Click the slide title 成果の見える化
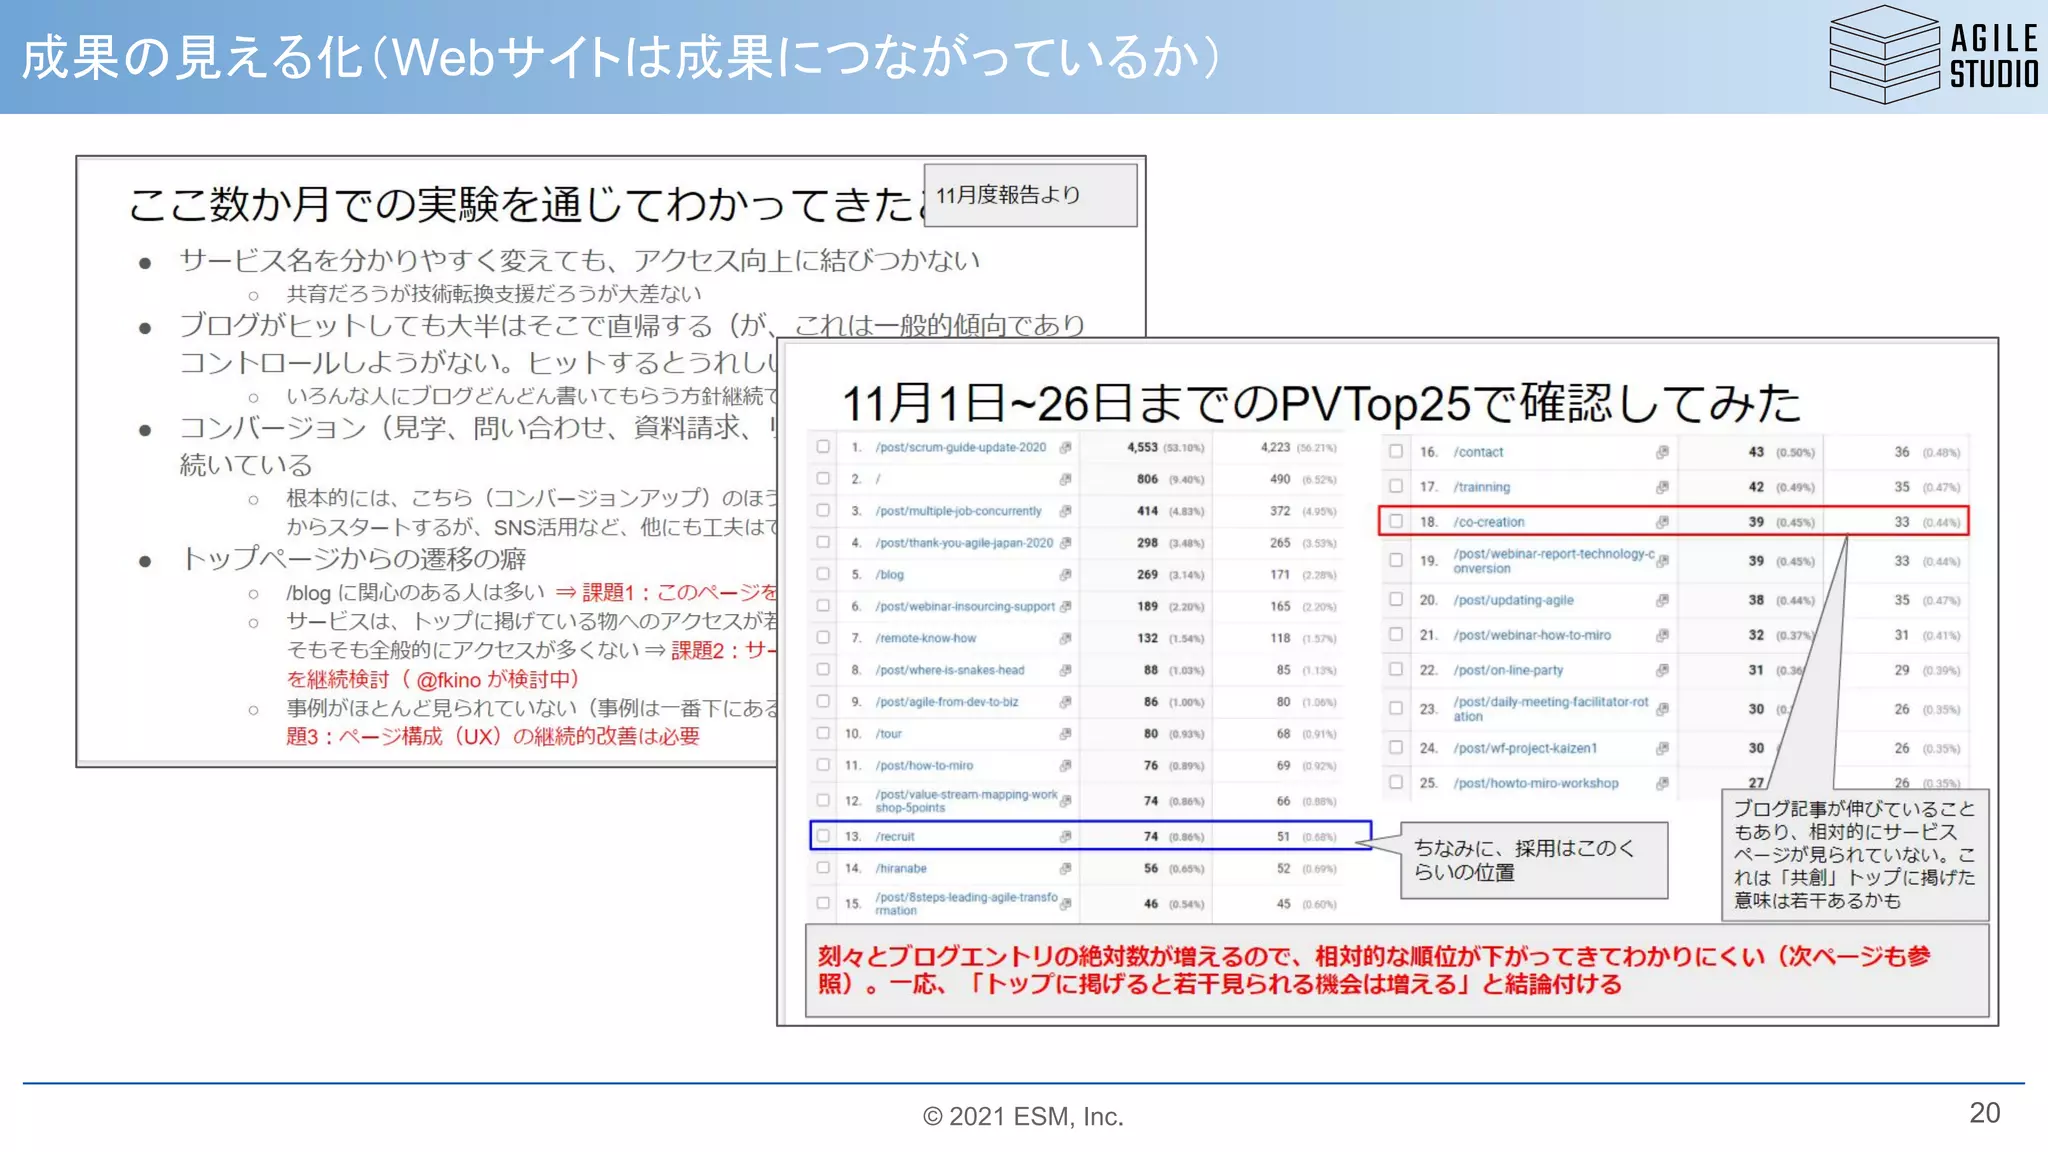Image resolution: width=2048 pixels, height=1152 pixels. click(620, 57)
